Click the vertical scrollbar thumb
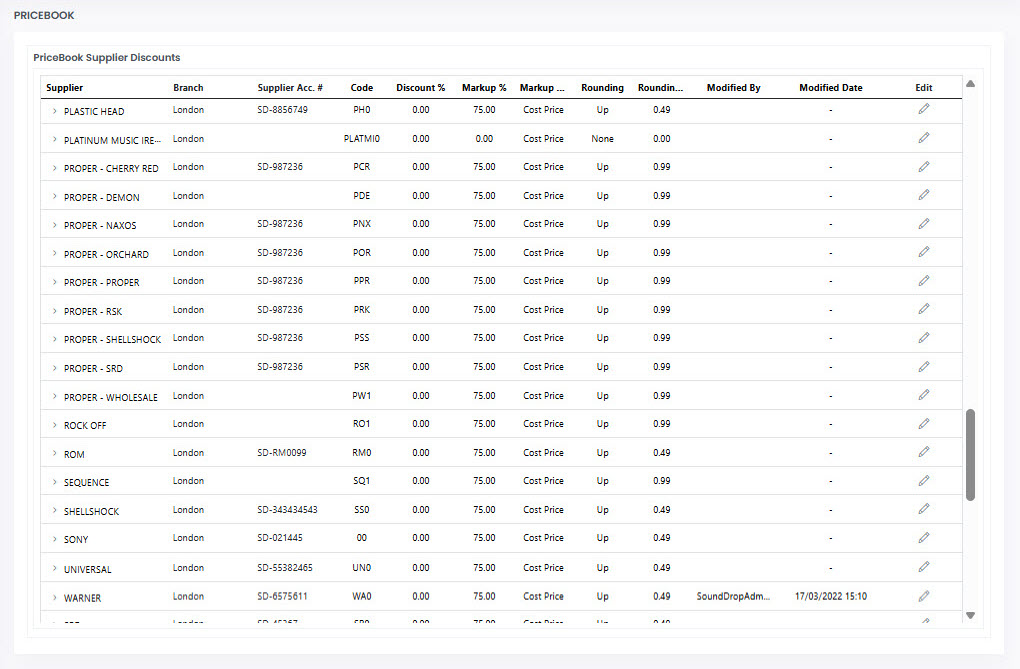The width and height of the screenshot is (1020, 669). (x=970, y=454)
